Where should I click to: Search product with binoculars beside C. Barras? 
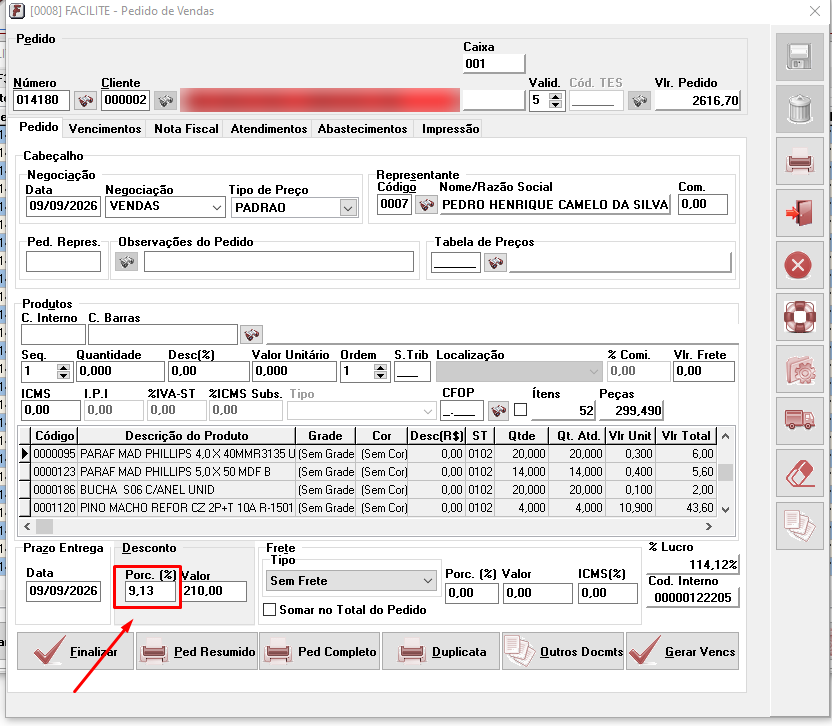coord(252,334)
